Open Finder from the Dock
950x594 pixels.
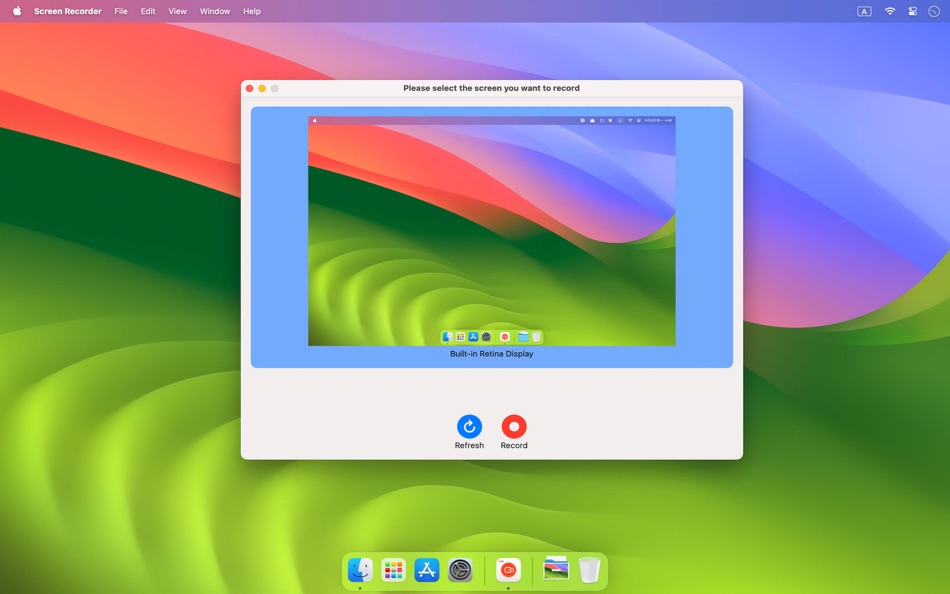[360, 570]
